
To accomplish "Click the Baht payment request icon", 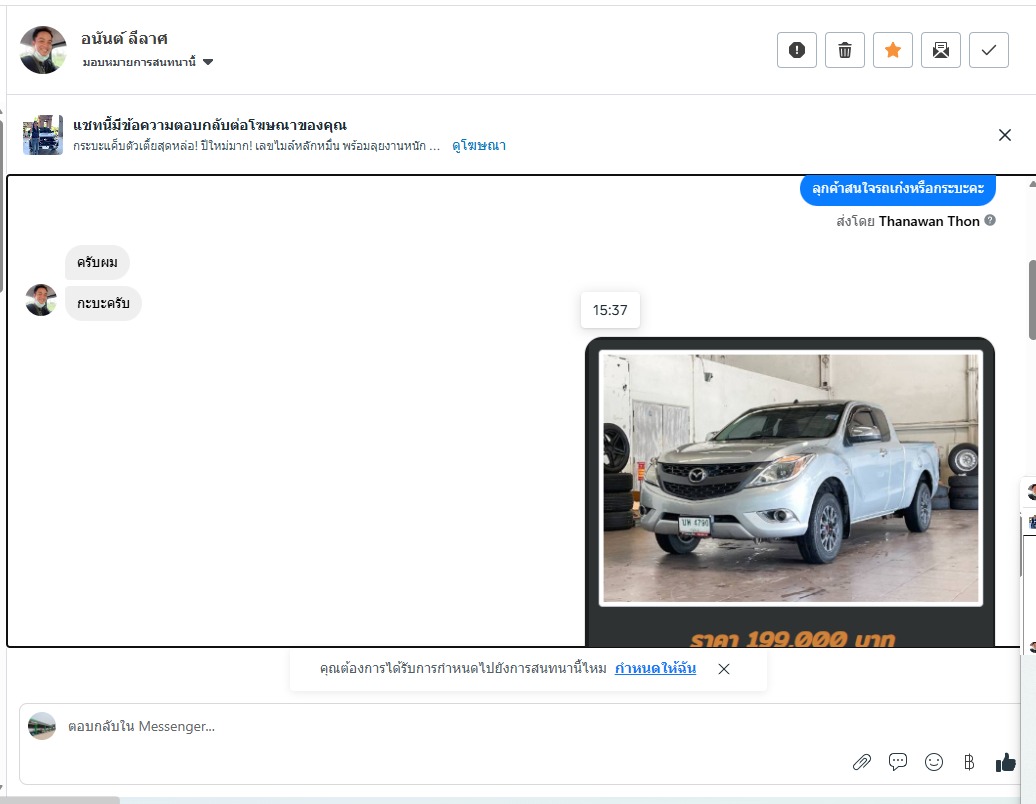I will [x=969, y=762].
